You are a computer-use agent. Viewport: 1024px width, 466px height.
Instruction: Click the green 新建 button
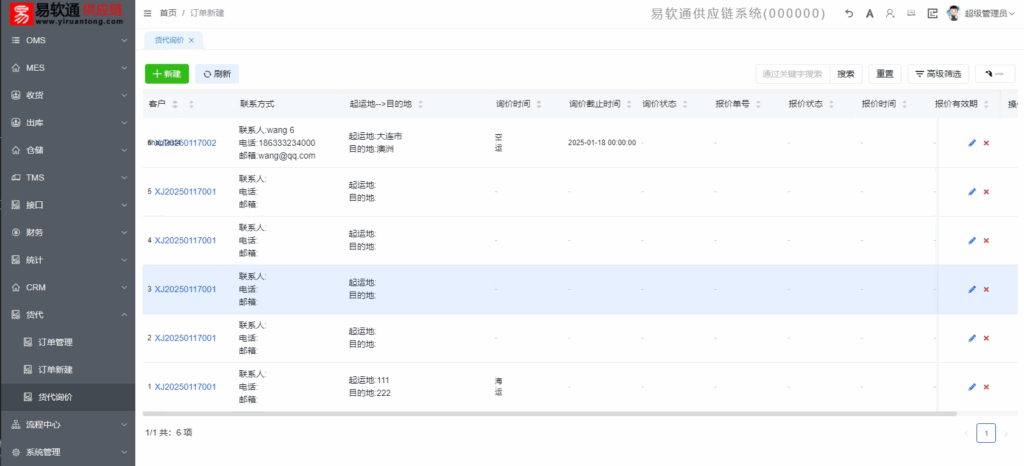click(x=167, y=74)
